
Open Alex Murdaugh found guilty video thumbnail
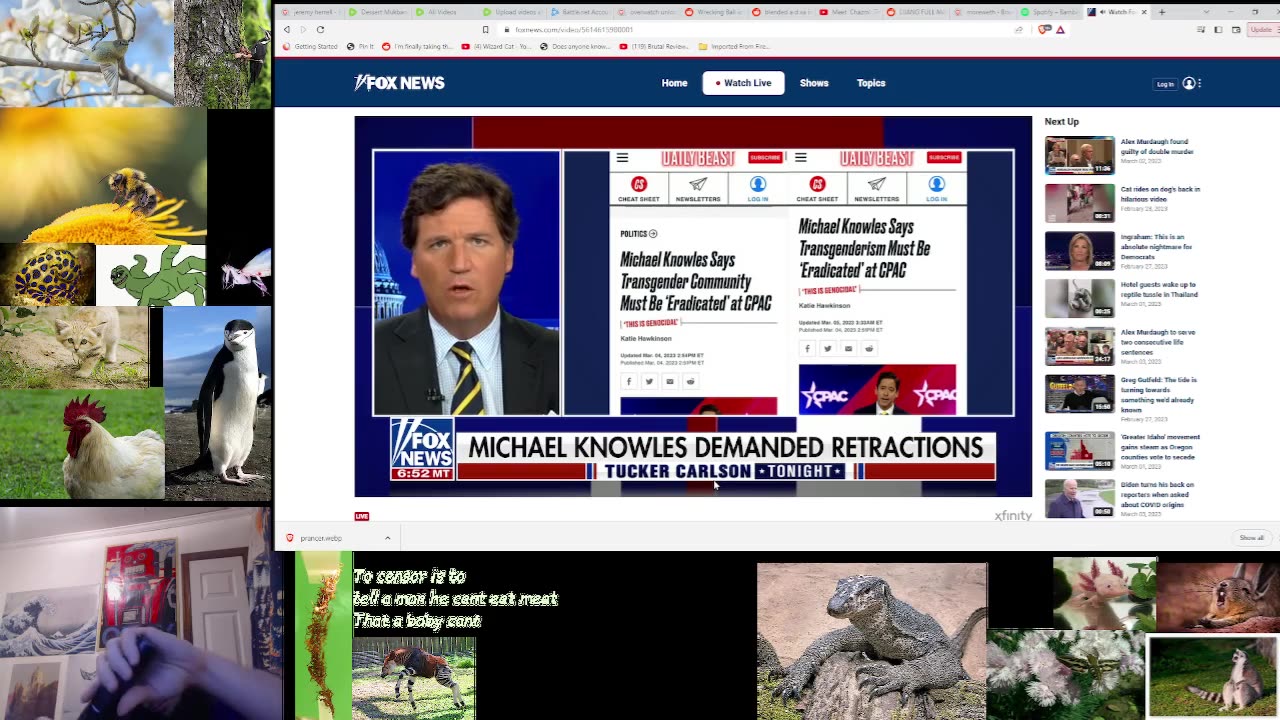(x=1079, y=155)
